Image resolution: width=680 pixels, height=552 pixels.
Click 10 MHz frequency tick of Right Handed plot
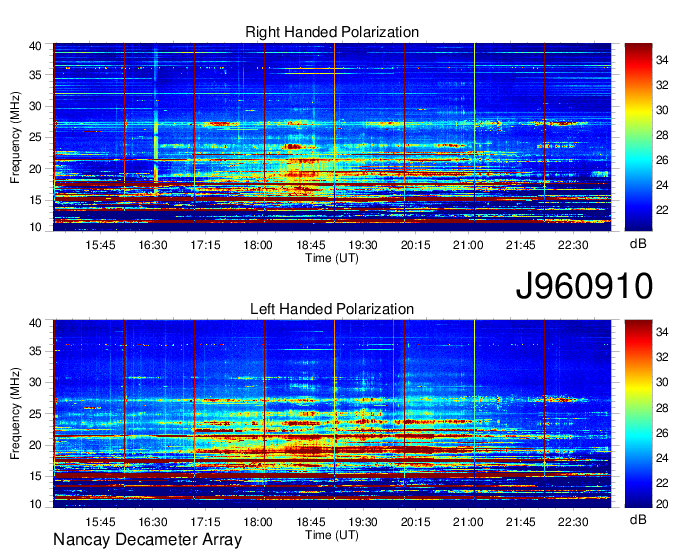(35, 227)
